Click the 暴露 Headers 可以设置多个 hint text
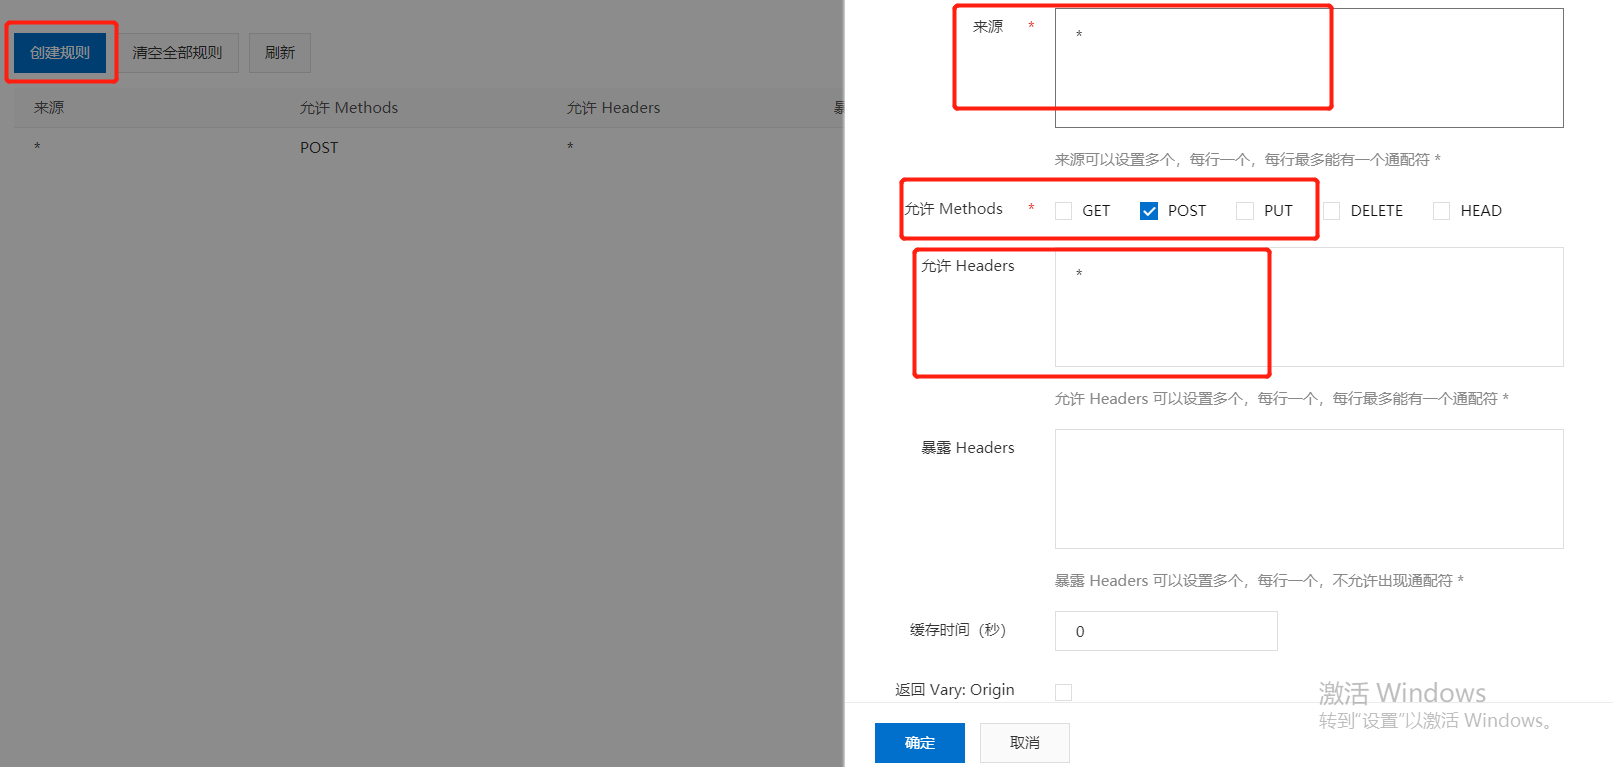 click(1259, 581)
